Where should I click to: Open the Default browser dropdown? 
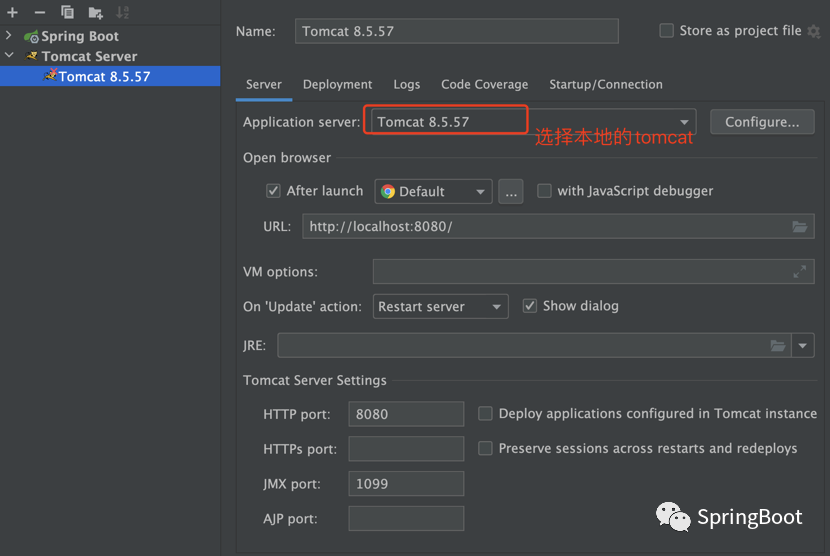(480, 192)
